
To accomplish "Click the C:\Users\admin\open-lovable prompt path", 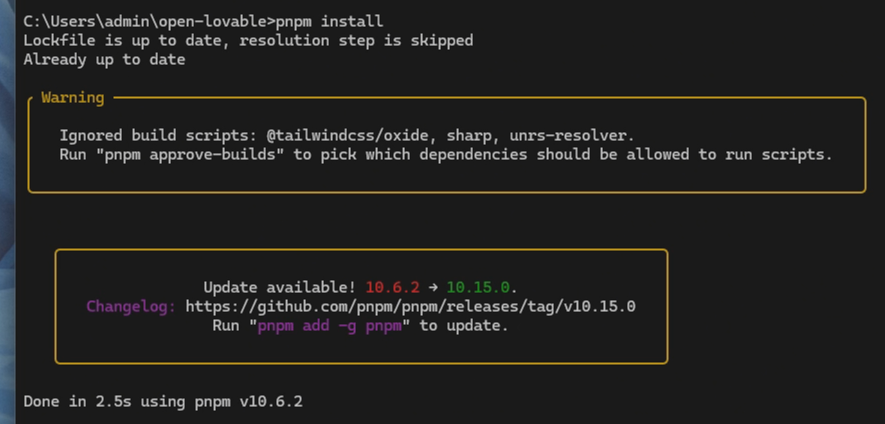I will (x=147, y=21).
